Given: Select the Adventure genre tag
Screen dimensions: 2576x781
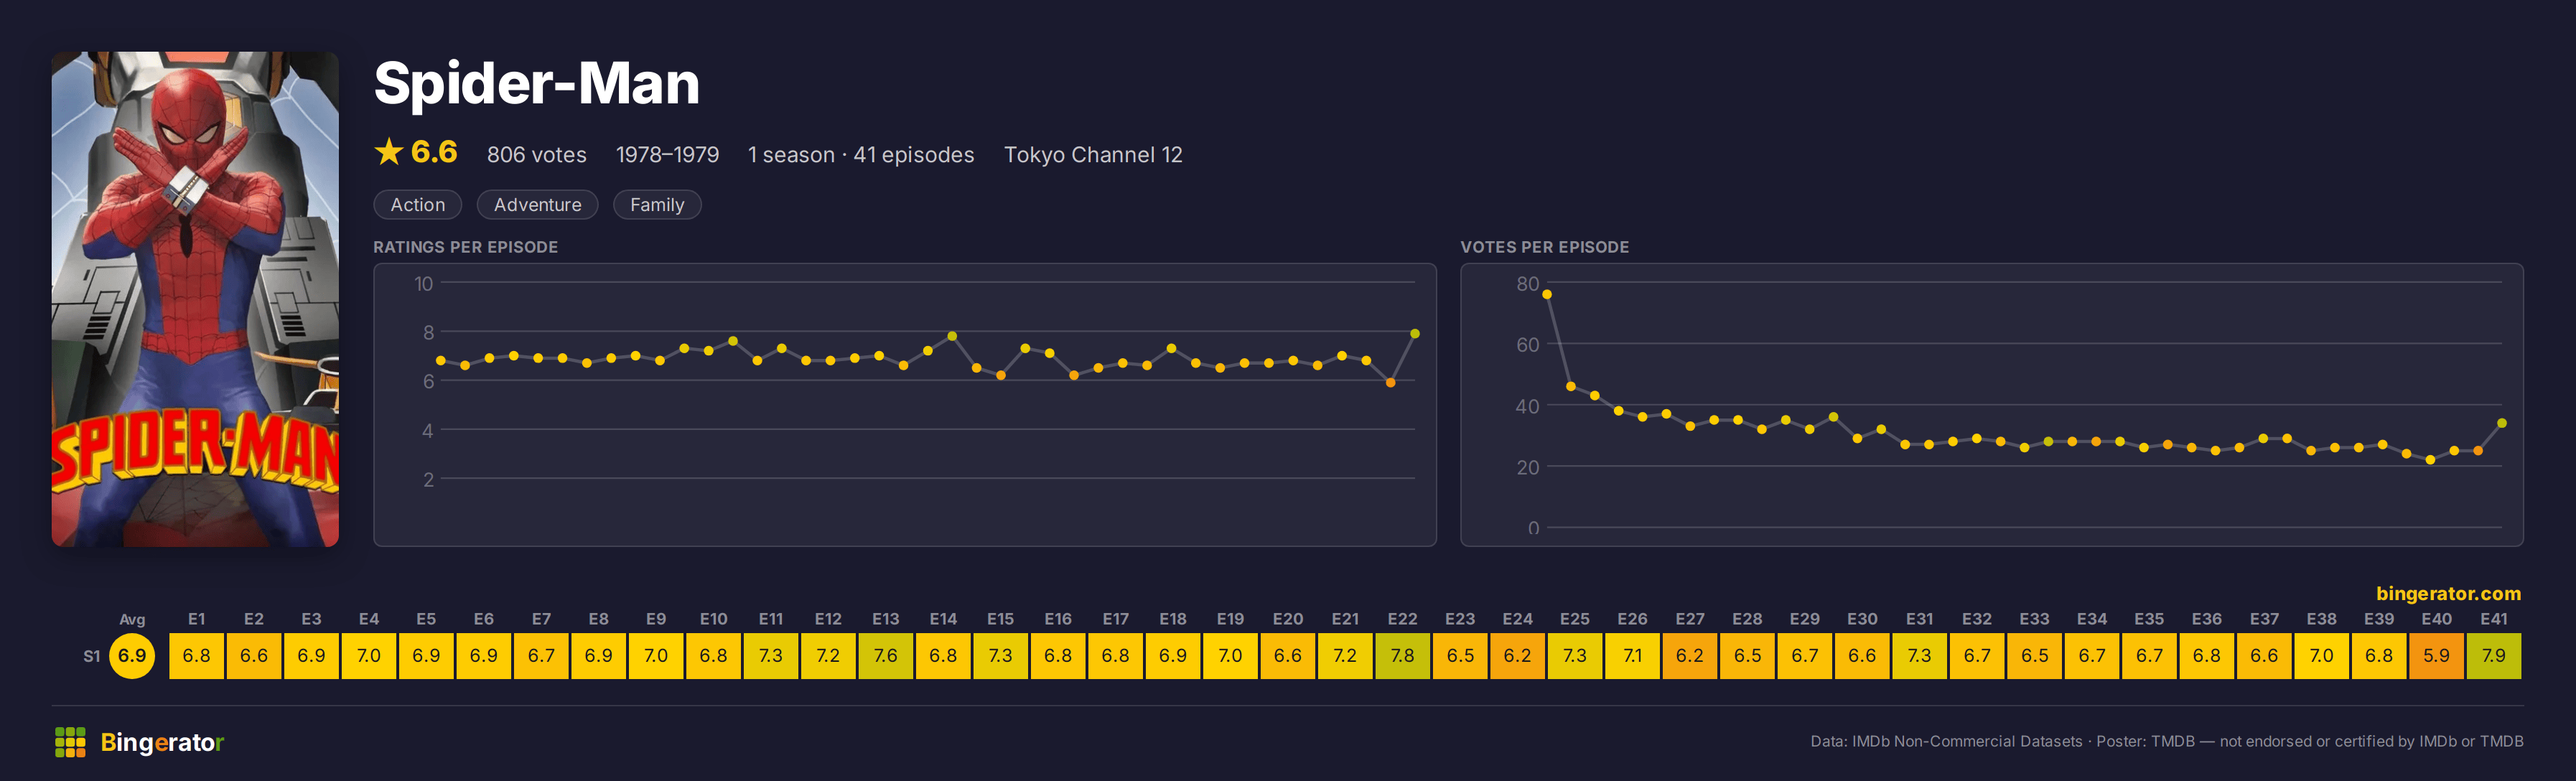Looking at the screenshot, I should [537, 205].
